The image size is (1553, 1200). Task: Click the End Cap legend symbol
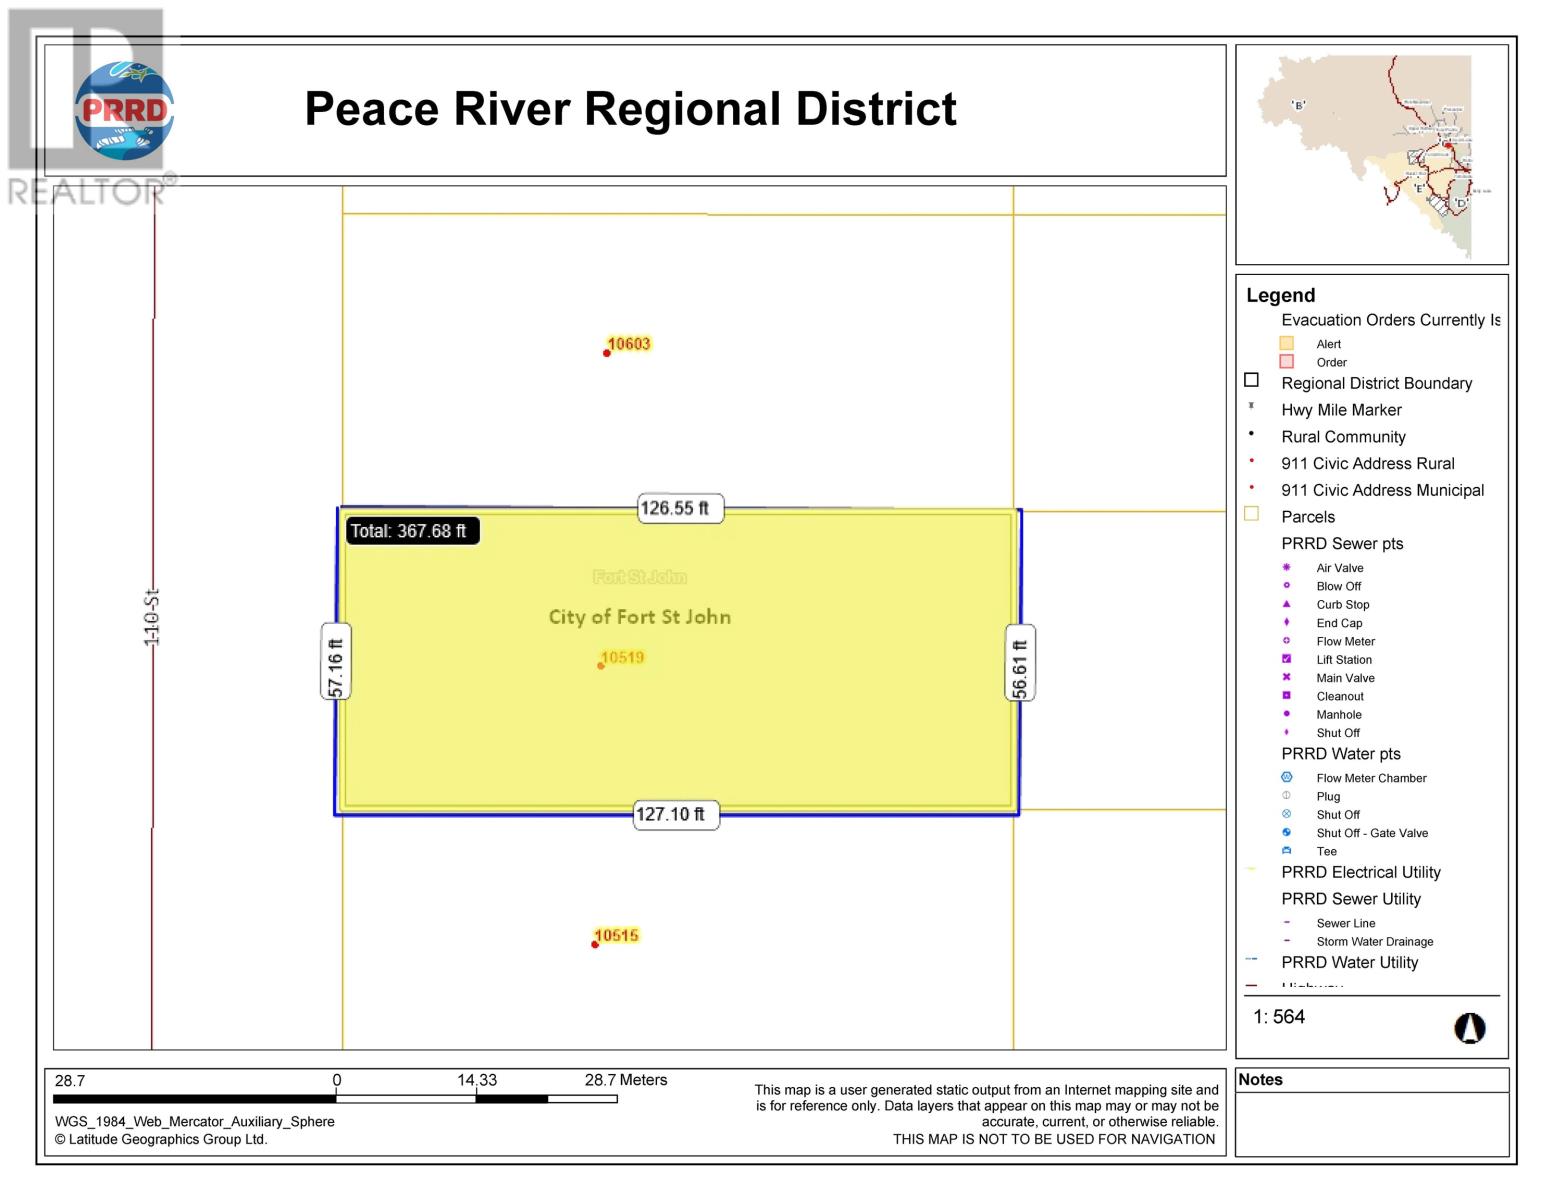point(1287,622)
